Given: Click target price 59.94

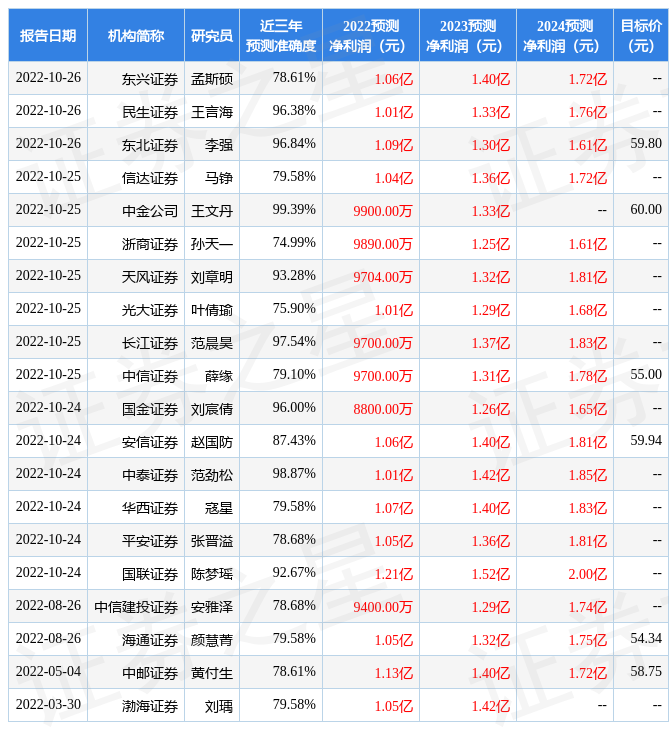Looking at the screenshot, I should coord(646,440).
